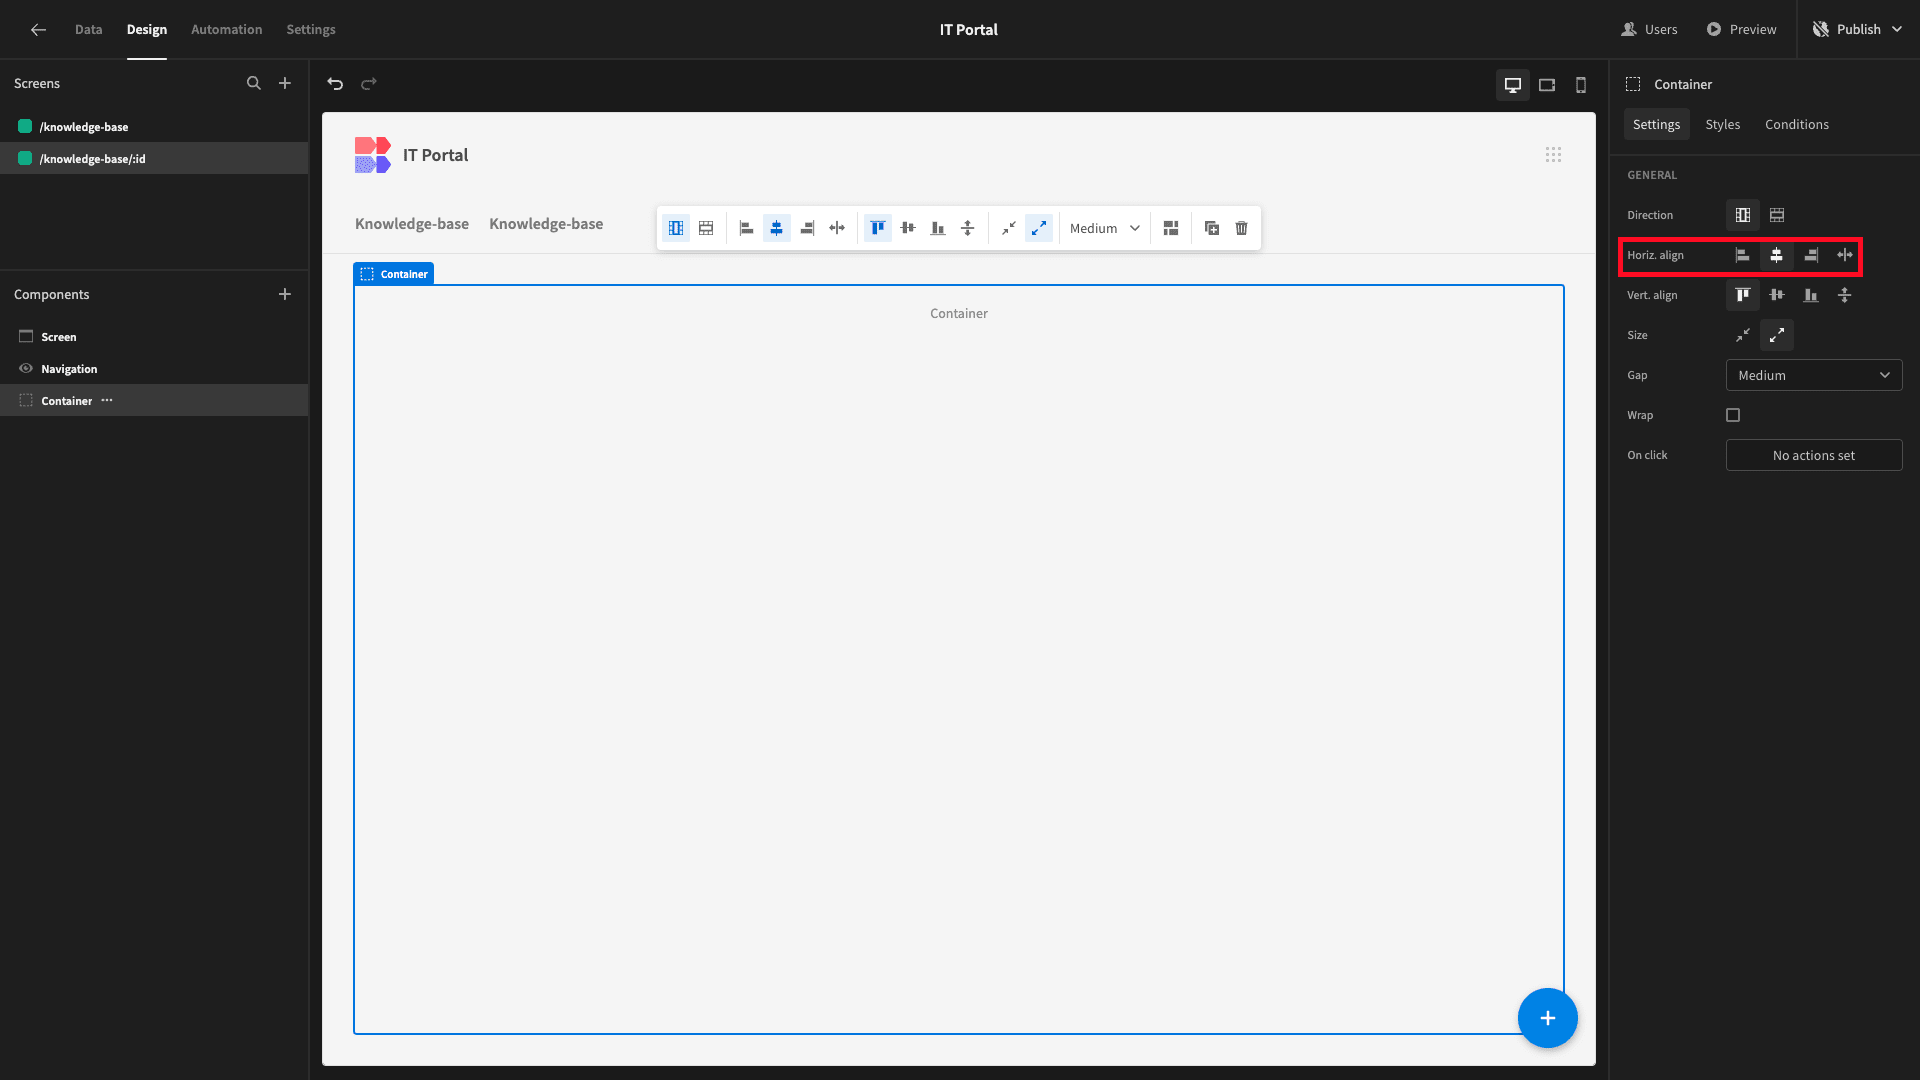
Task: Set Vert. align to bottom in panel
Action: point(1811,295)
